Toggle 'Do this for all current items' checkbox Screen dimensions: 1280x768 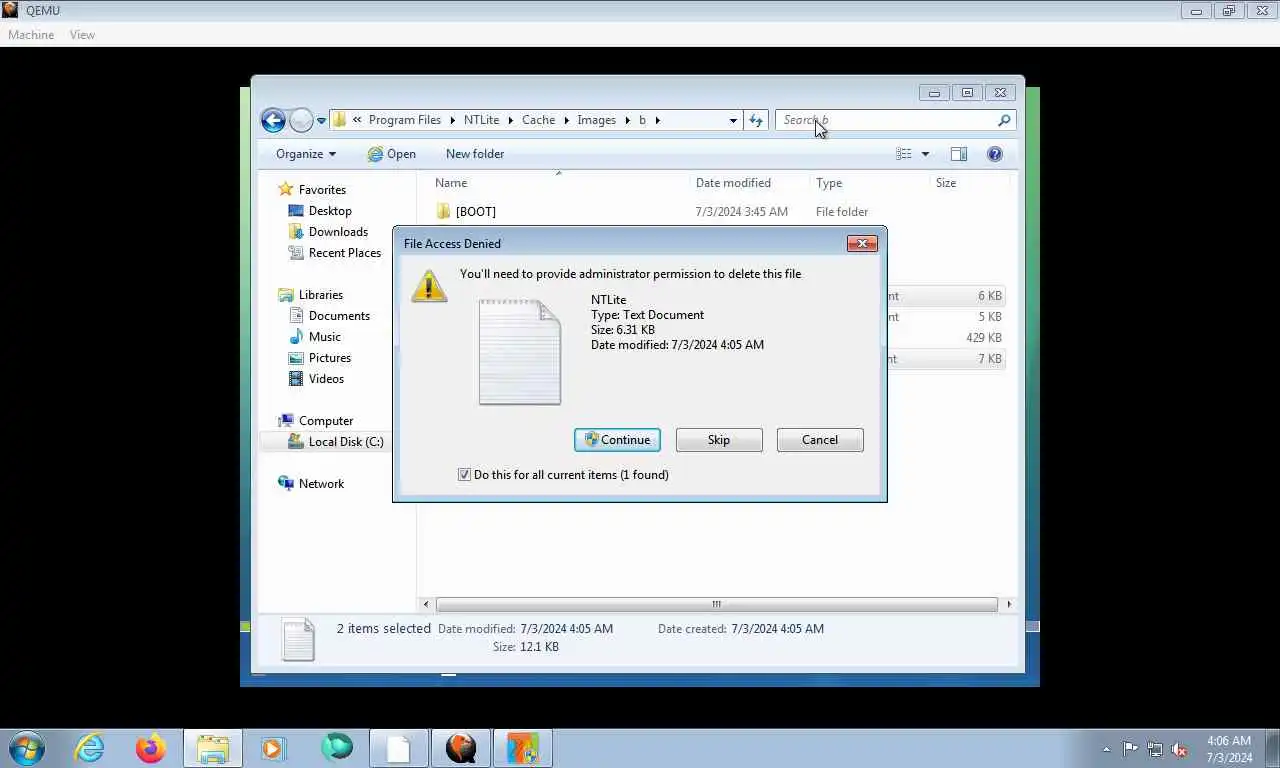(464, 475)
